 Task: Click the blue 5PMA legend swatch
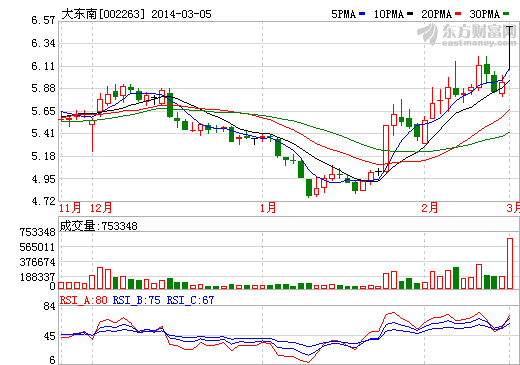(x=362, y=14)
